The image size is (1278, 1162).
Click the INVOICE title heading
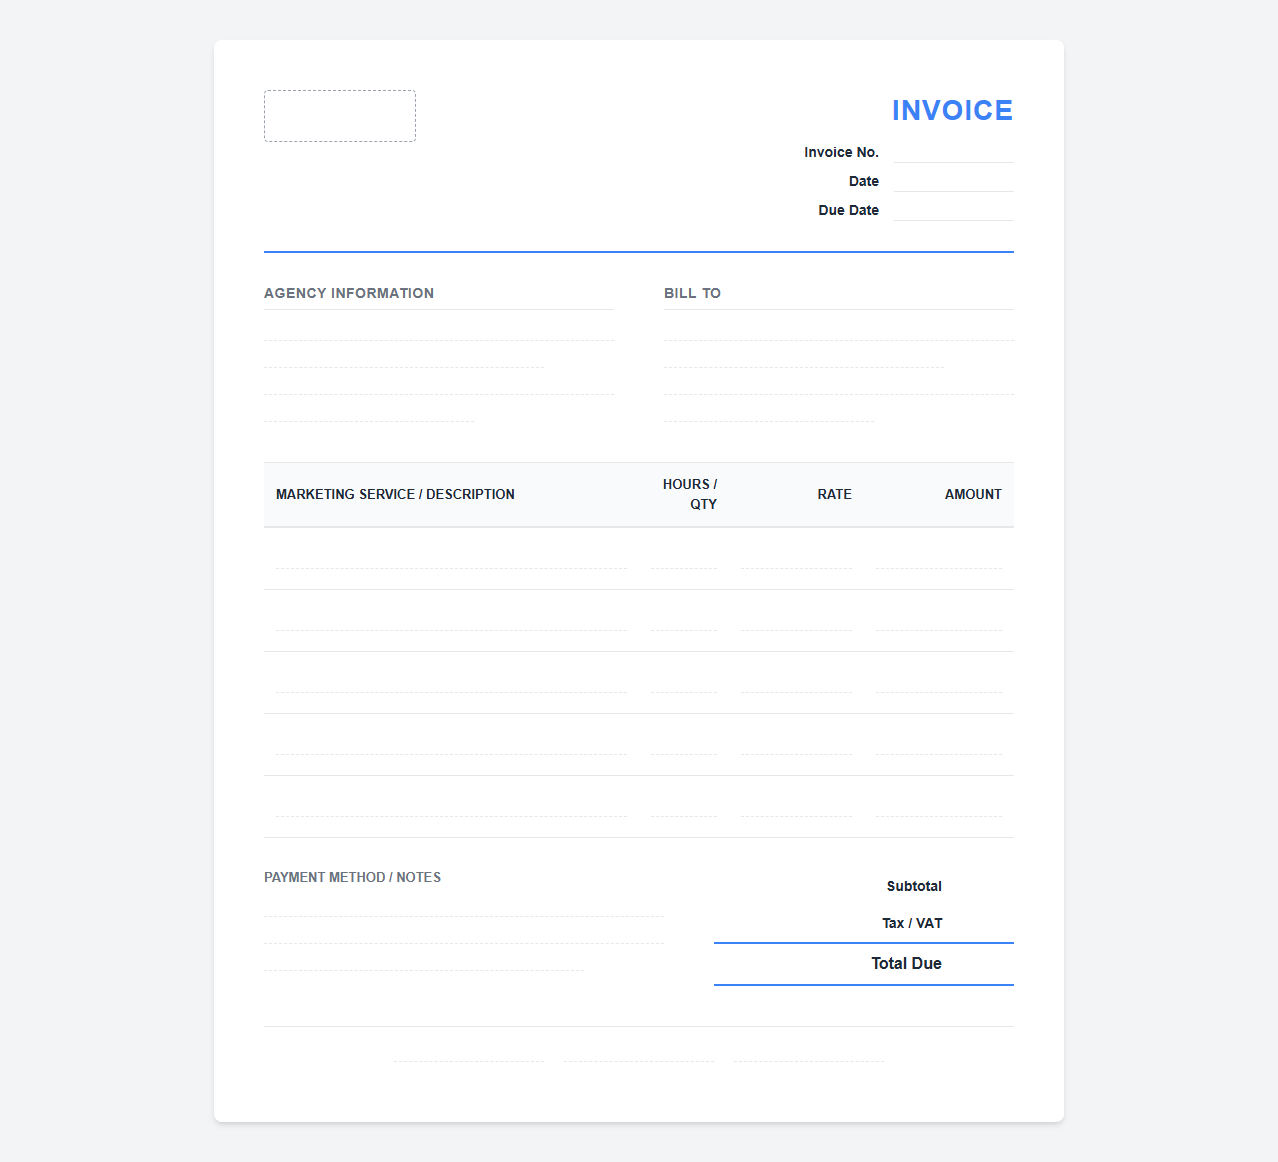[952, 110]
